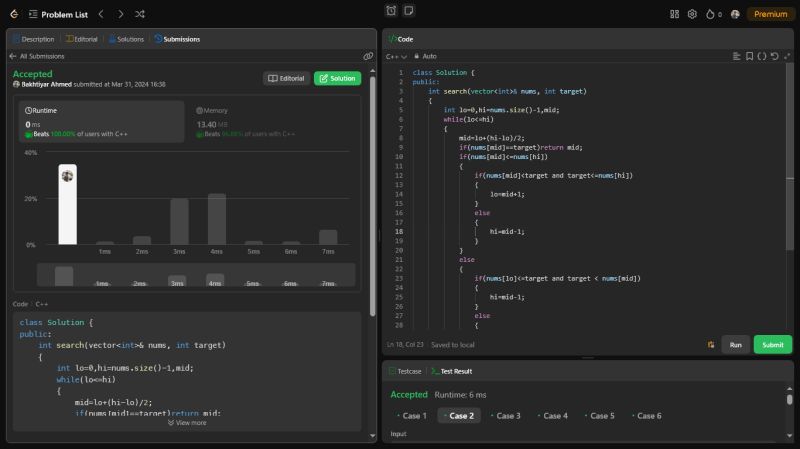Expand View more under submitted code
This screenshot has height=449, width=800.
(x=187, y=422)
